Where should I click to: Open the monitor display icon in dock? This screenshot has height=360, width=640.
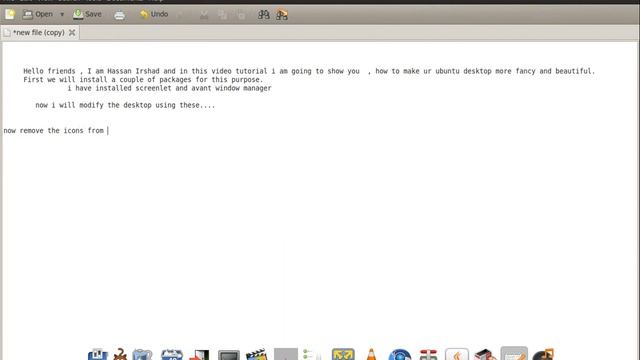(x=229, y=355)
